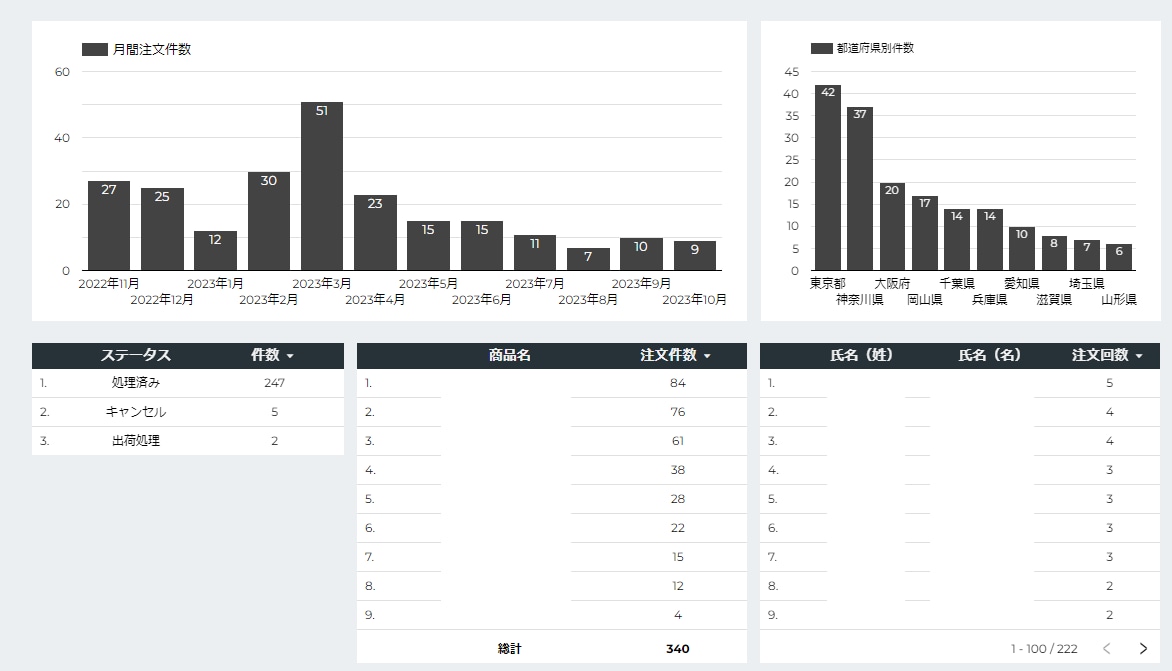Image resolution: width=1172 pixels, height=671 pixels.
Task: Select the 大阪府 bar showing 20
Action: tap(892, 226)
